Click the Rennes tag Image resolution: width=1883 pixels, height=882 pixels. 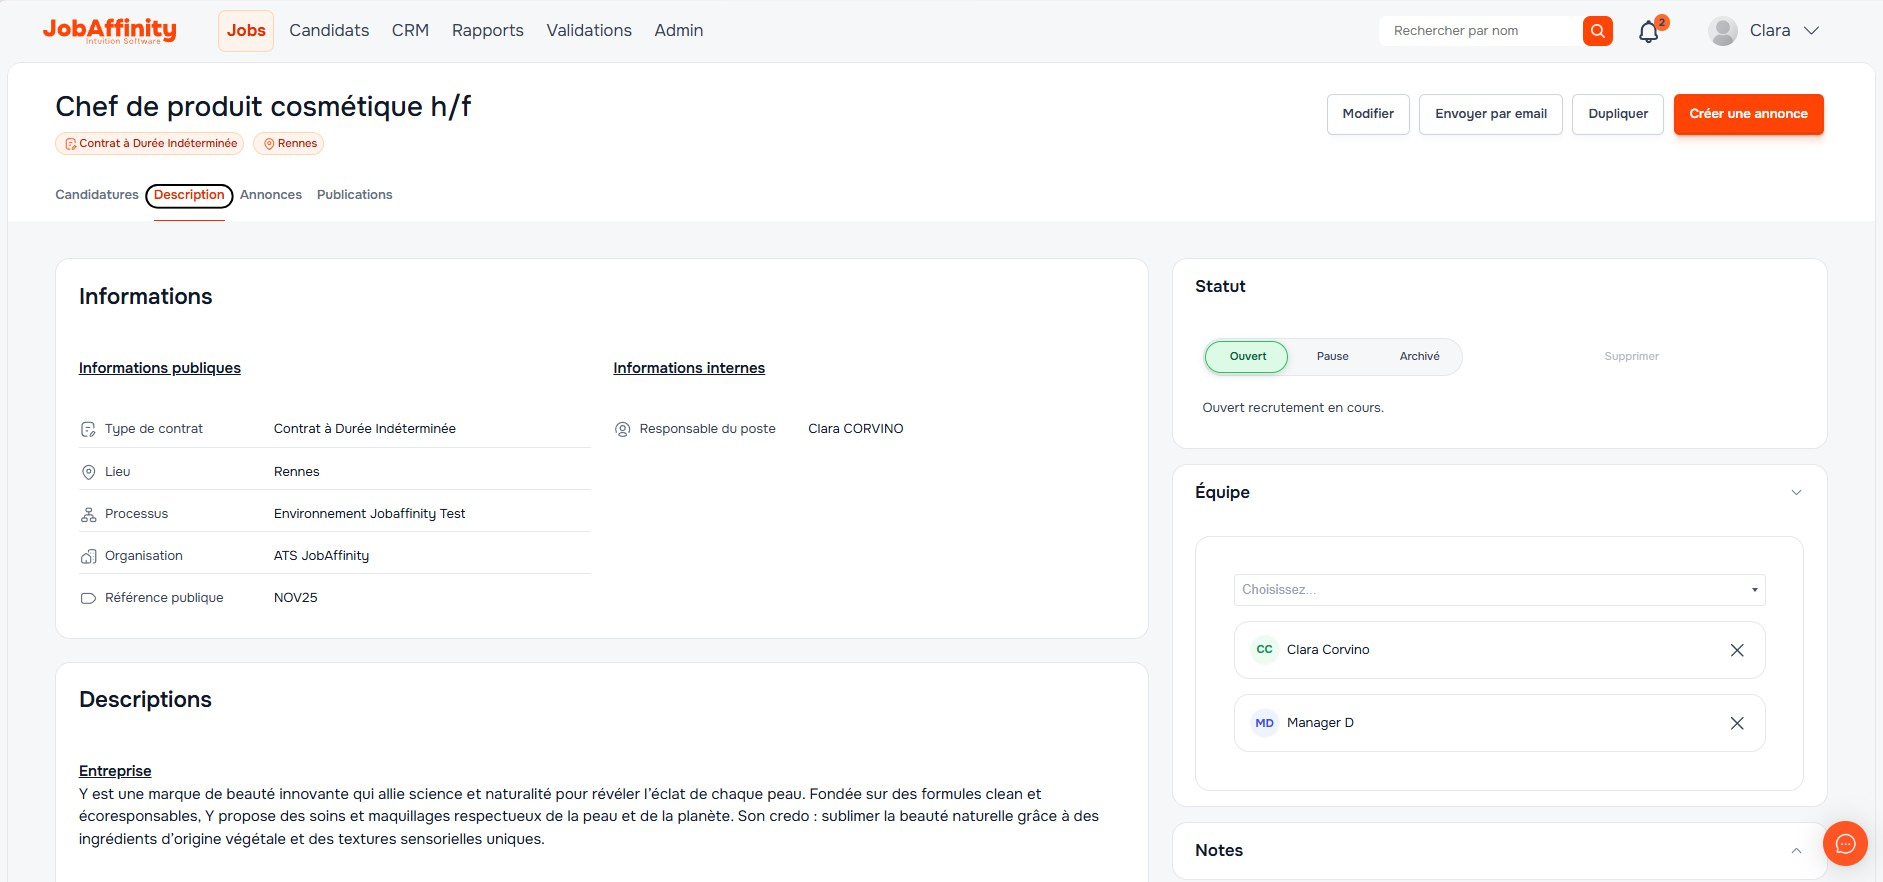click(288, 144)
